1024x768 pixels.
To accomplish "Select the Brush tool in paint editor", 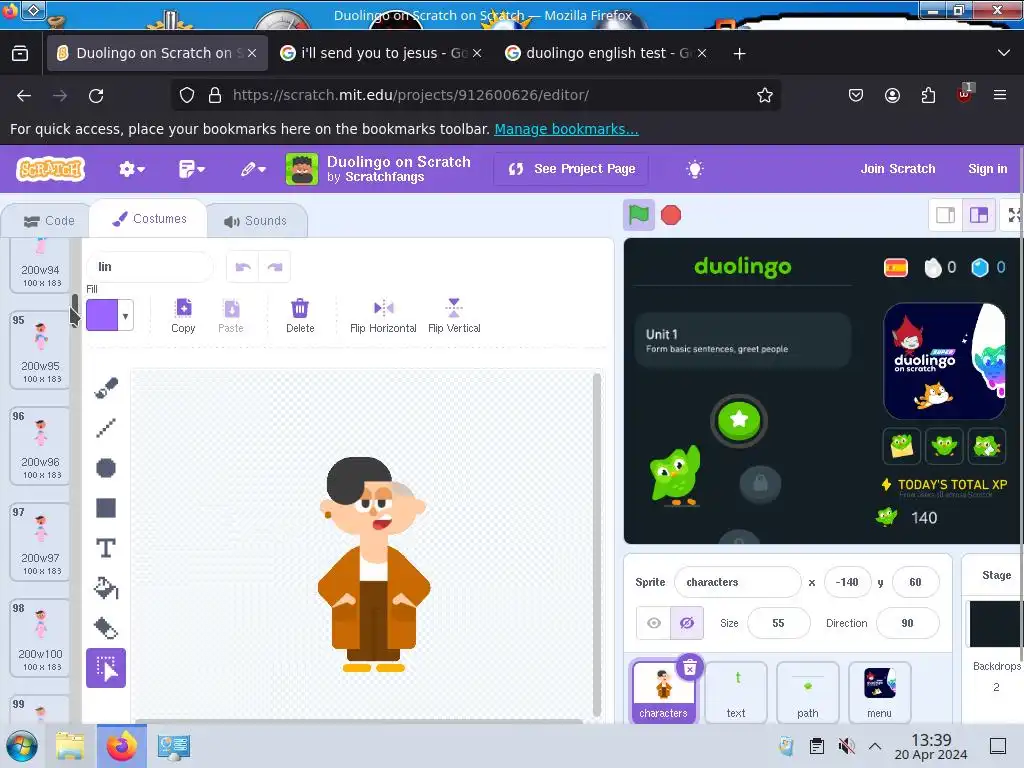I will tap(106, 387).
